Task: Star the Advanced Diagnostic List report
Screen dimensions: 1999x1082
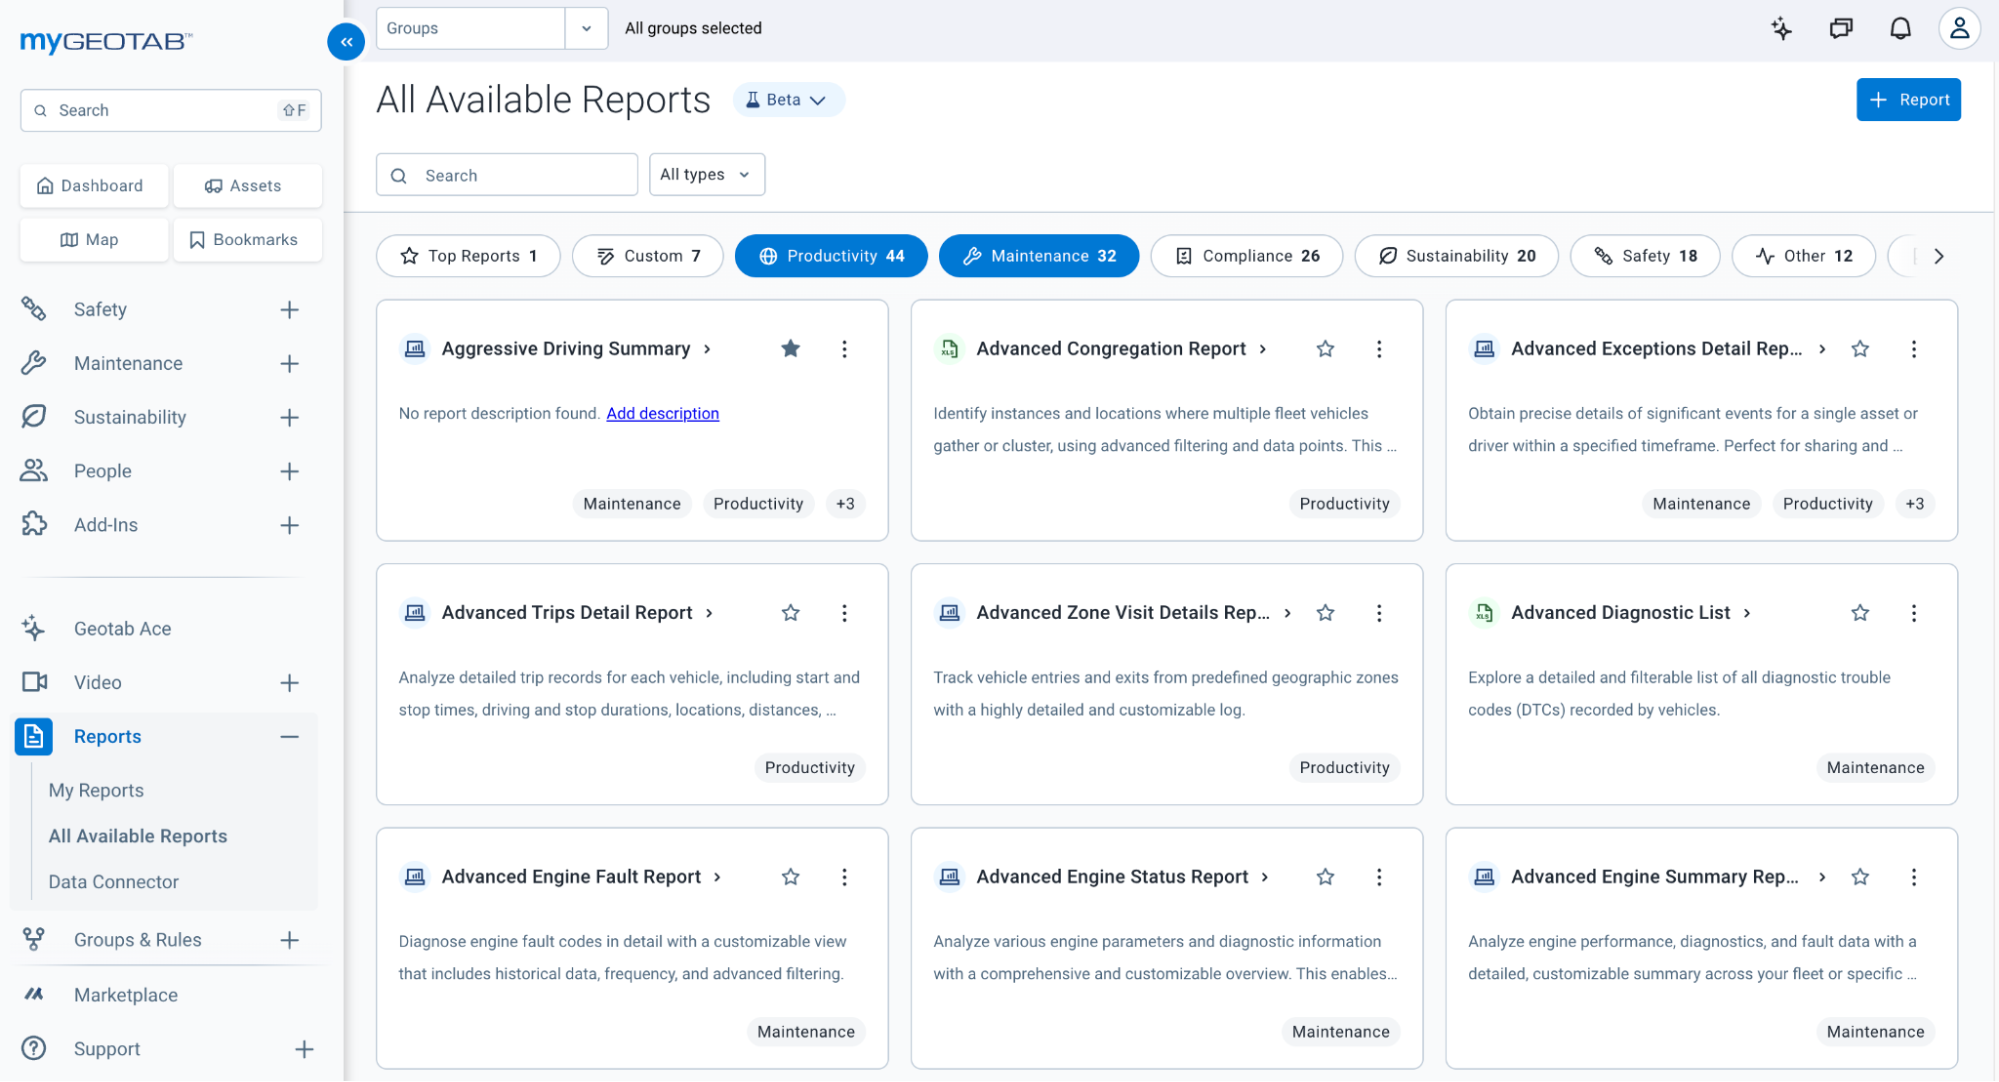Action: tap(1860, 613)
